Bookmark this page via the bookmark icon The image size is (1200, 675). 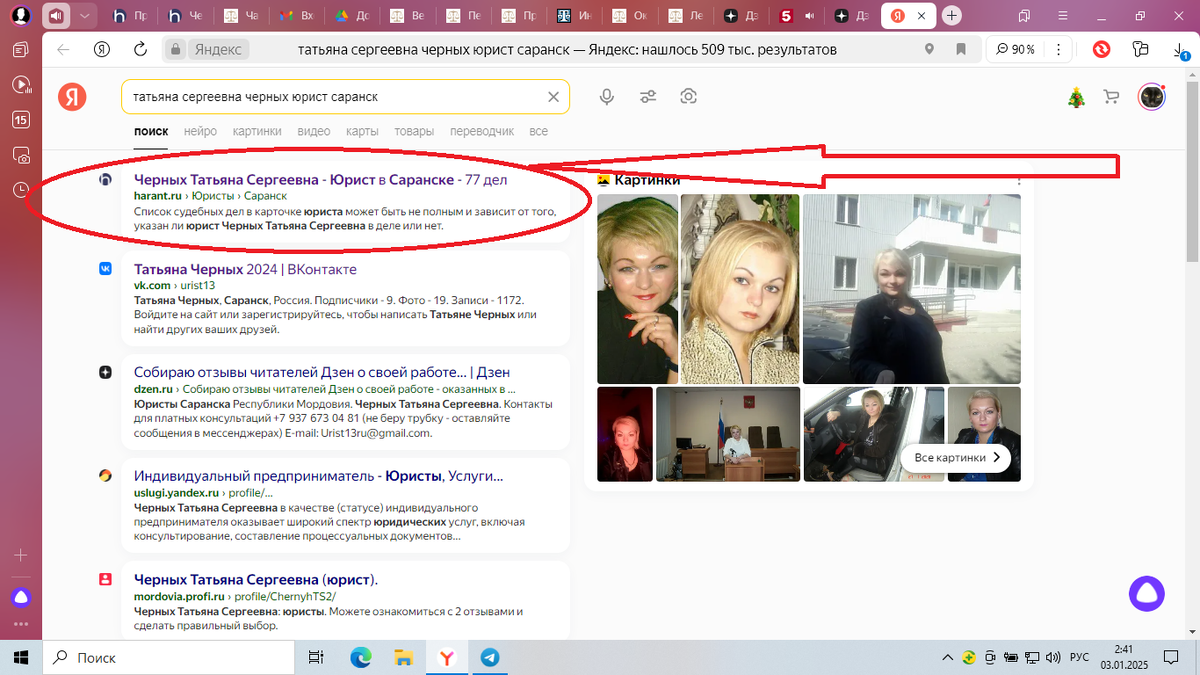pyautogui.click(x=960, y=50)
